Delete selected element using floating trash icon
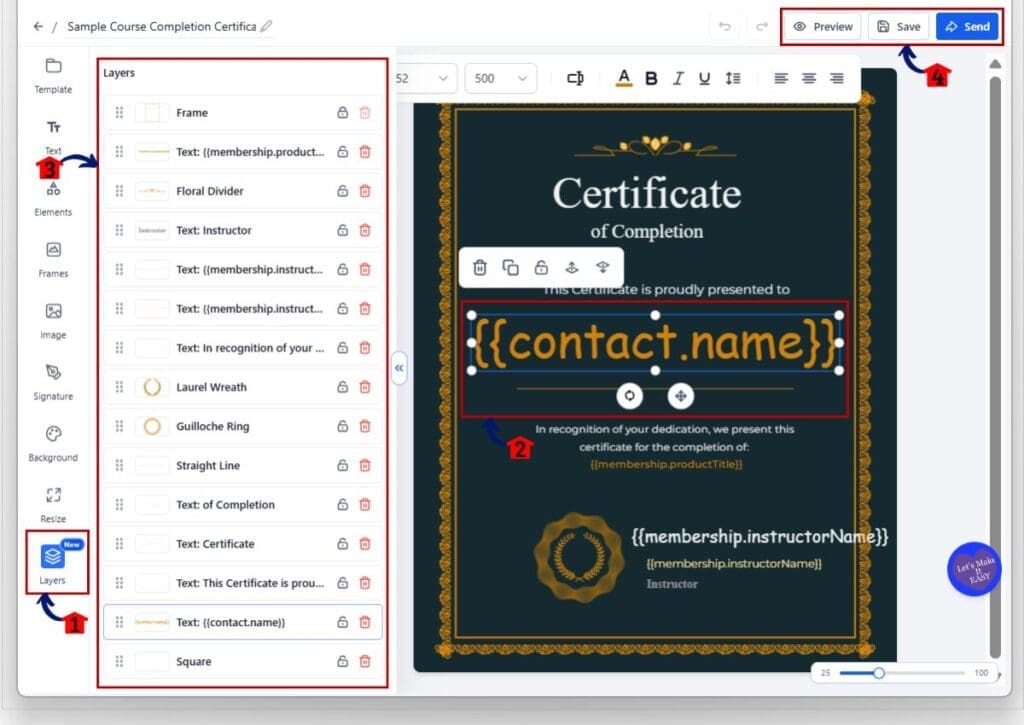Viewport: 1024px width, 725px height. (x=480, y=267)
